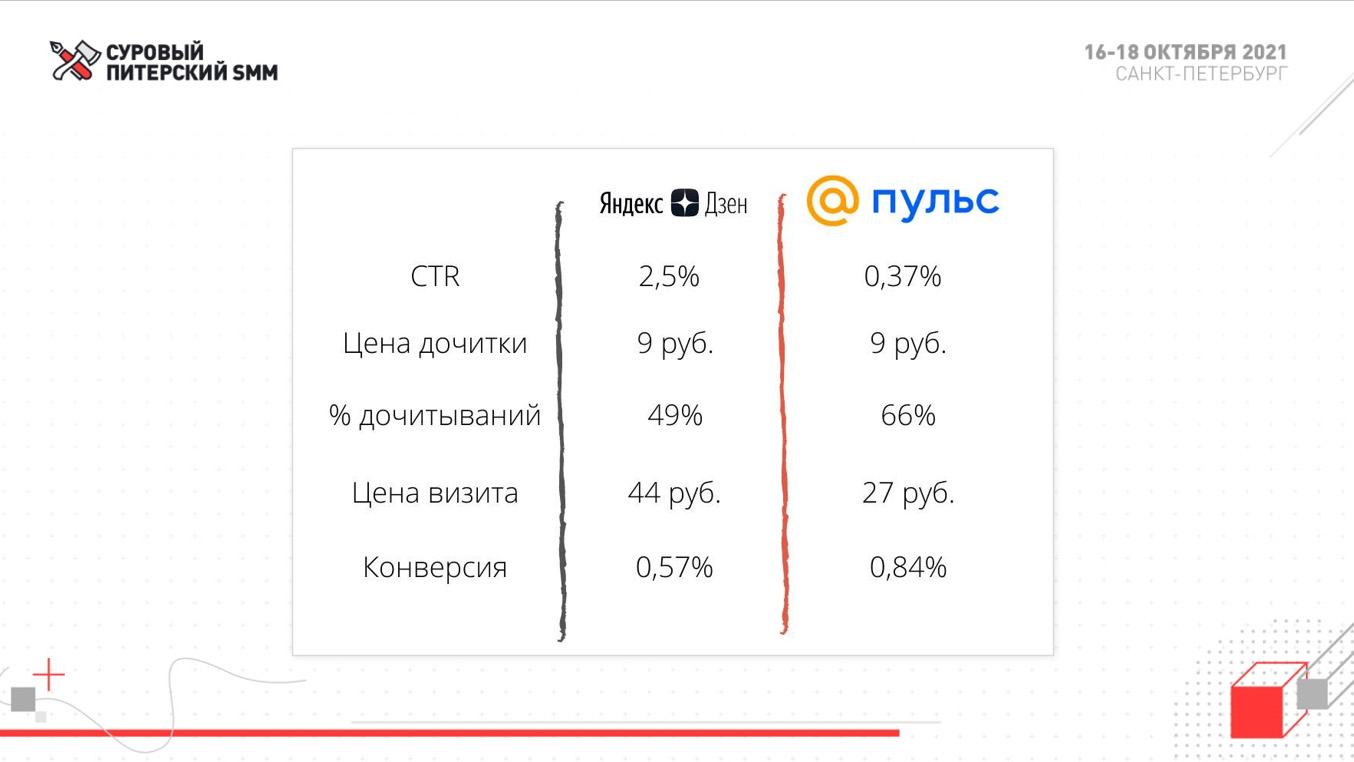Click the Yandex Zen star icon
Screen dimensions: 1354x762
click(684, 203)
